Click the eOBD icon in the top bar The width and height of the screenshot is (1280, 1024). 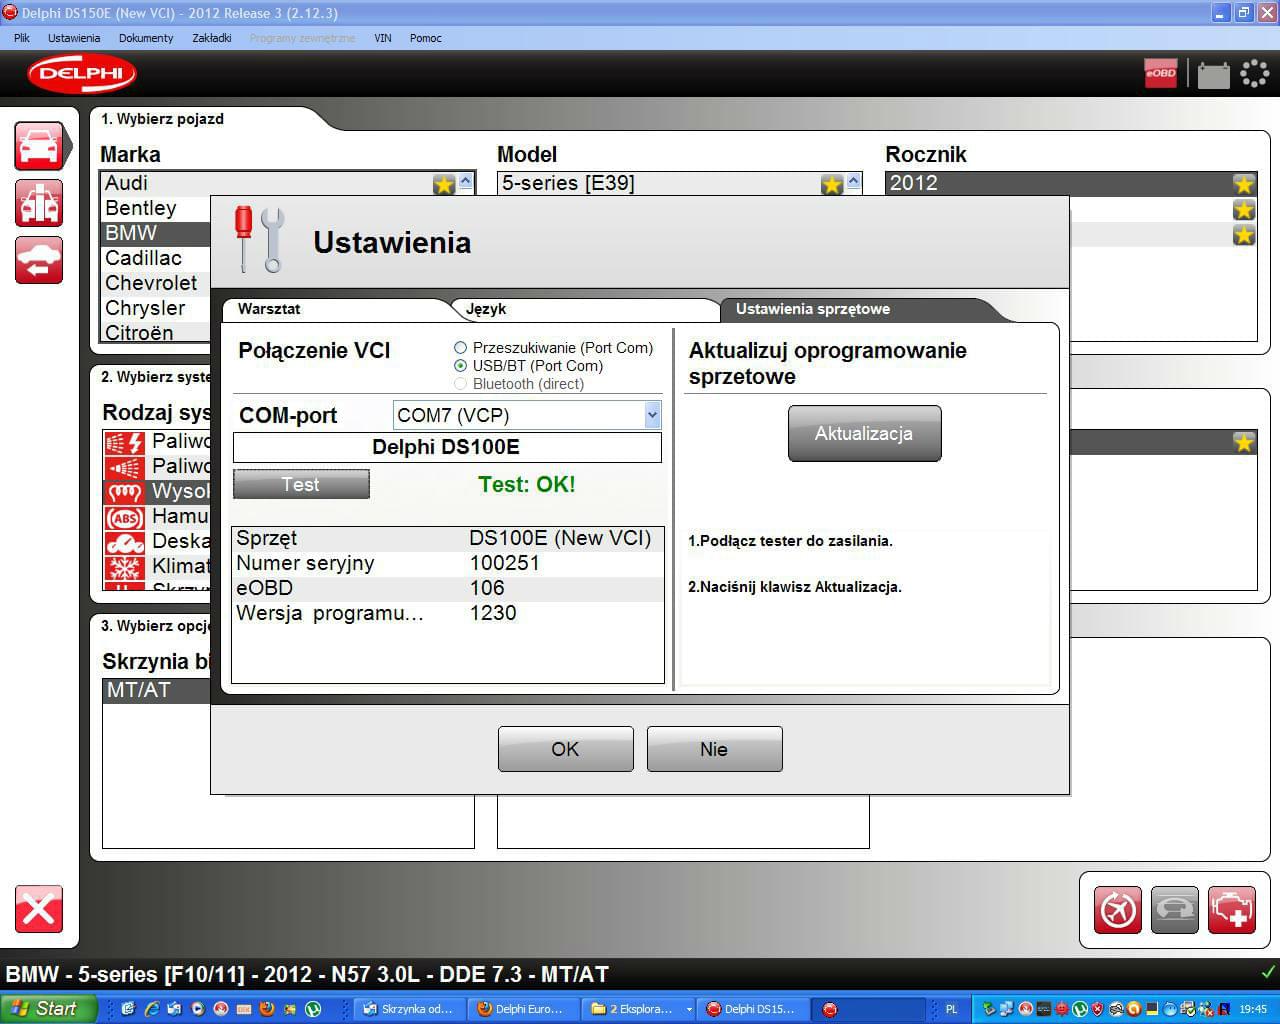coord(1161,73)
